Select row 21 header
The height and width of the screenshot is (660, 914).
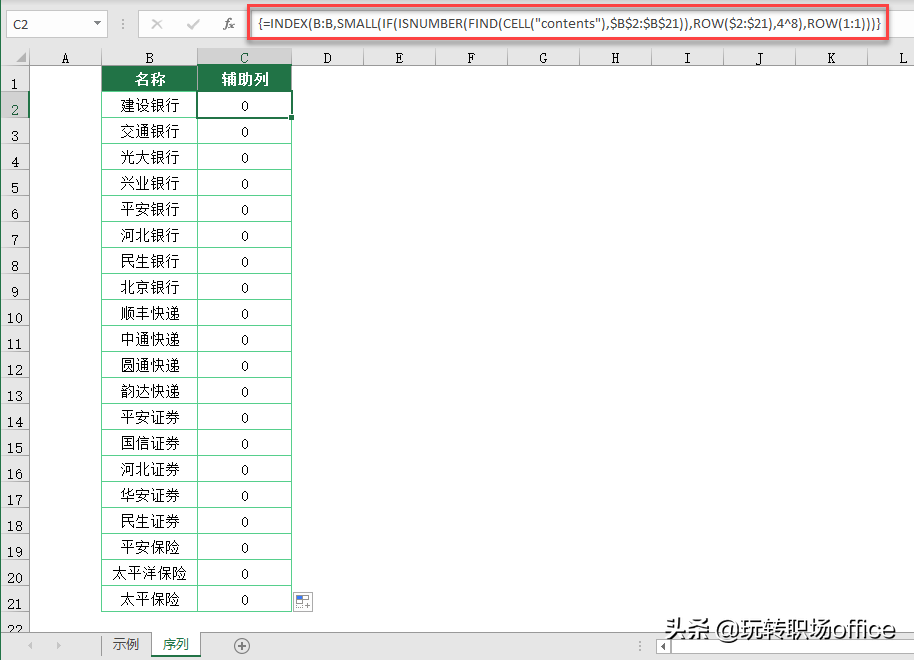pyautogui.click(x=15, y=599)
